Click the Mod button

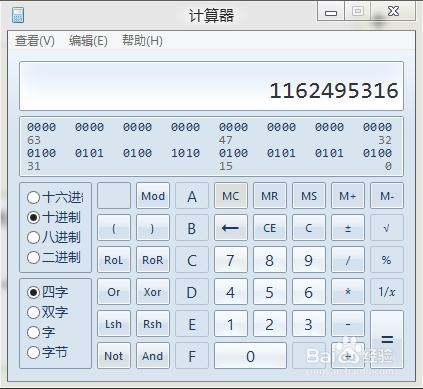(x=153, y=196)
